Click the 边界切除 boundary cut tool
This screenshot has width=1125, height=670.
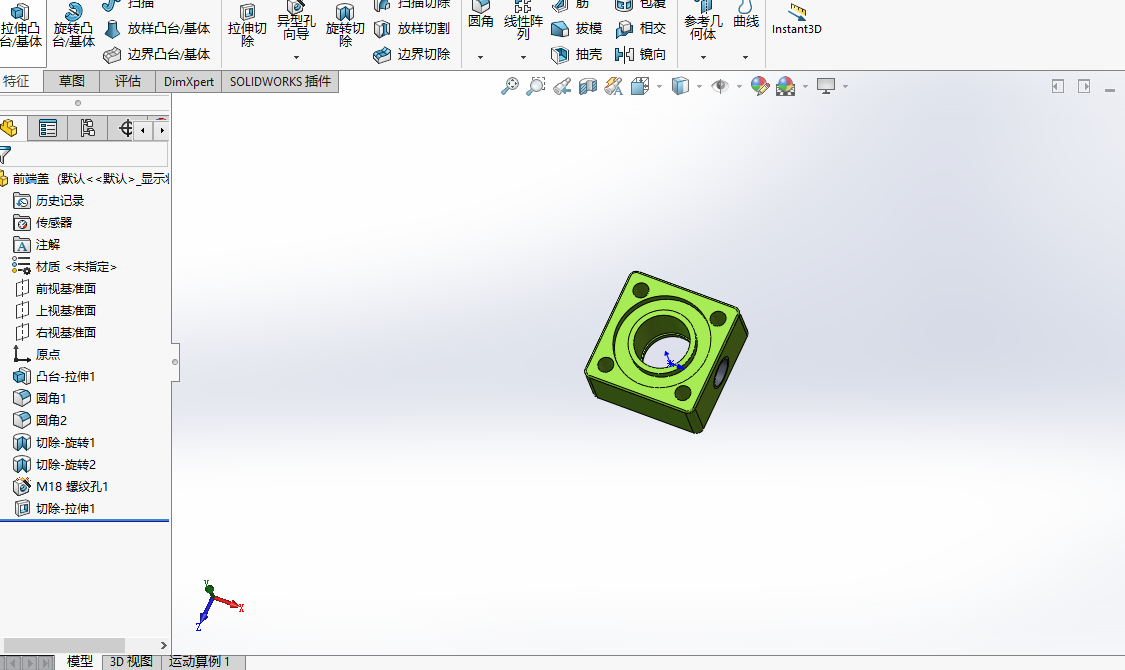tap(412, 55)
